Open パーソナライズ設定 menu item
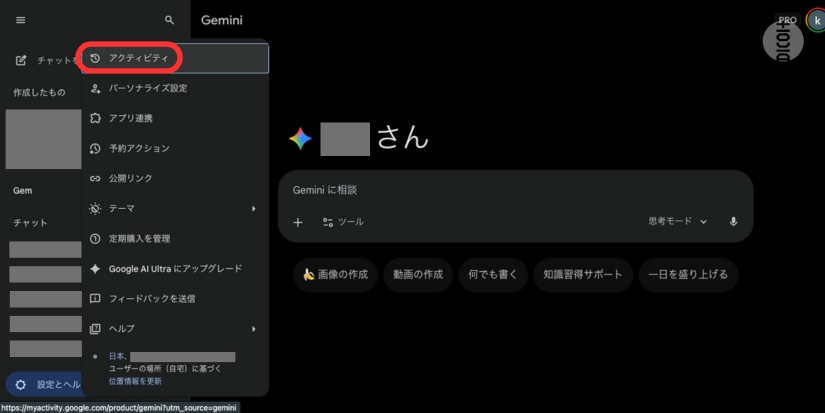The image size is (825, 413). click(148, 89)
